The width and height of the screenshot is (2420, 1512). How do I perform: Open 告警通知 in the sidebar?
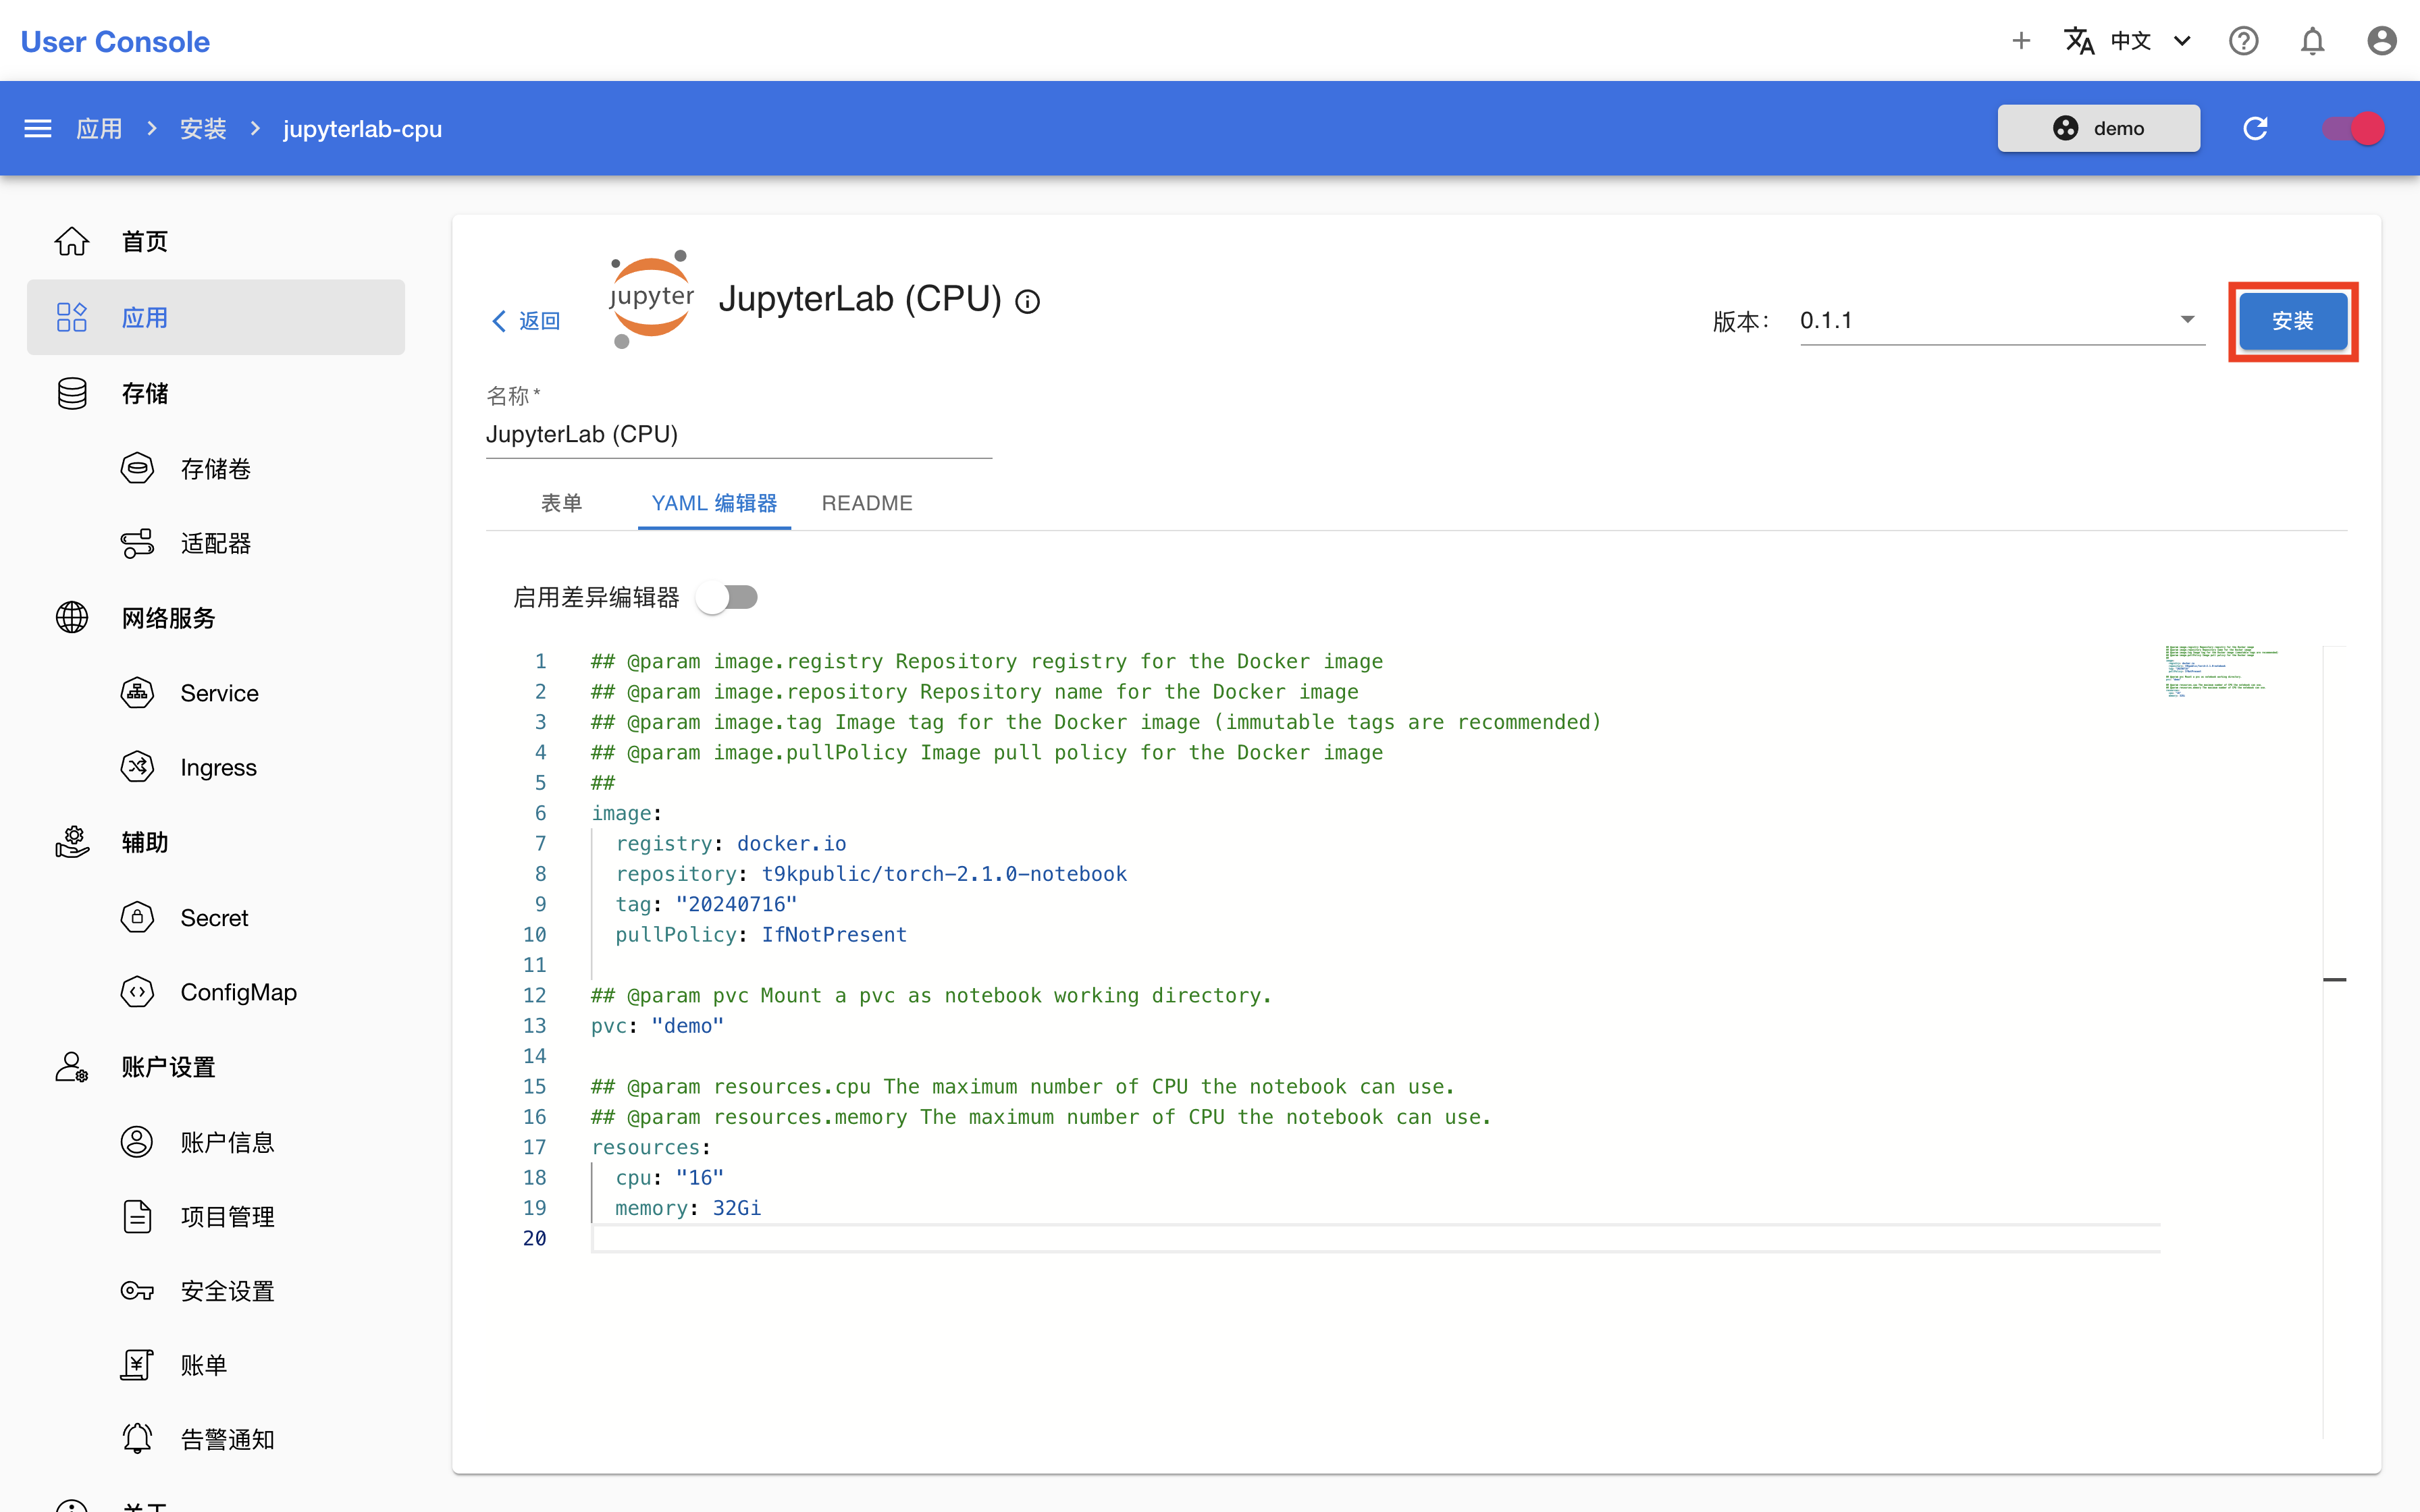tap(216, 1440)
